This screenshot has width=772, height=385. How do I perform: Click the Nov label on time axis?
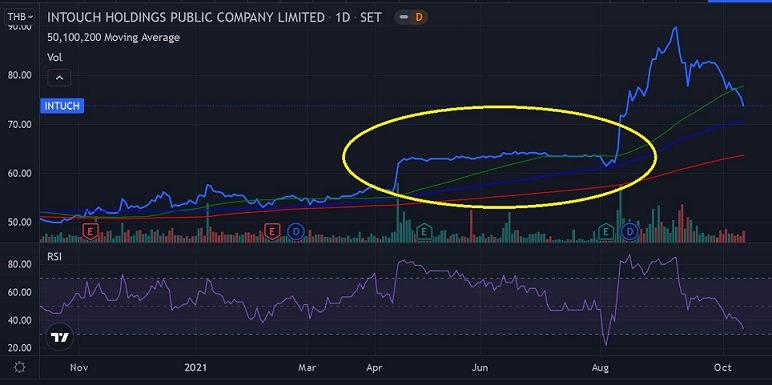click(79, 368)
